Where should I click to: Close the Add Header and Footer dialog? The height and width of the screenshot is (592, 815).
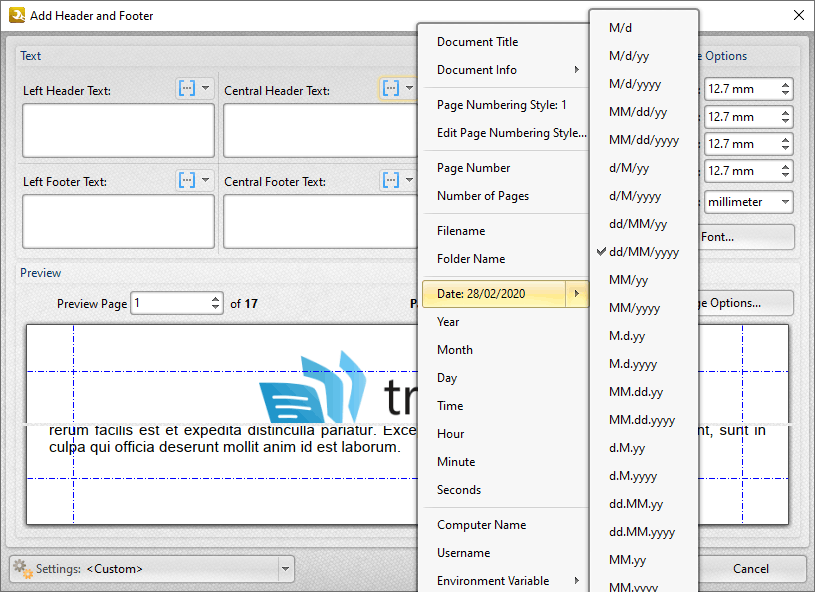[798, 15]
